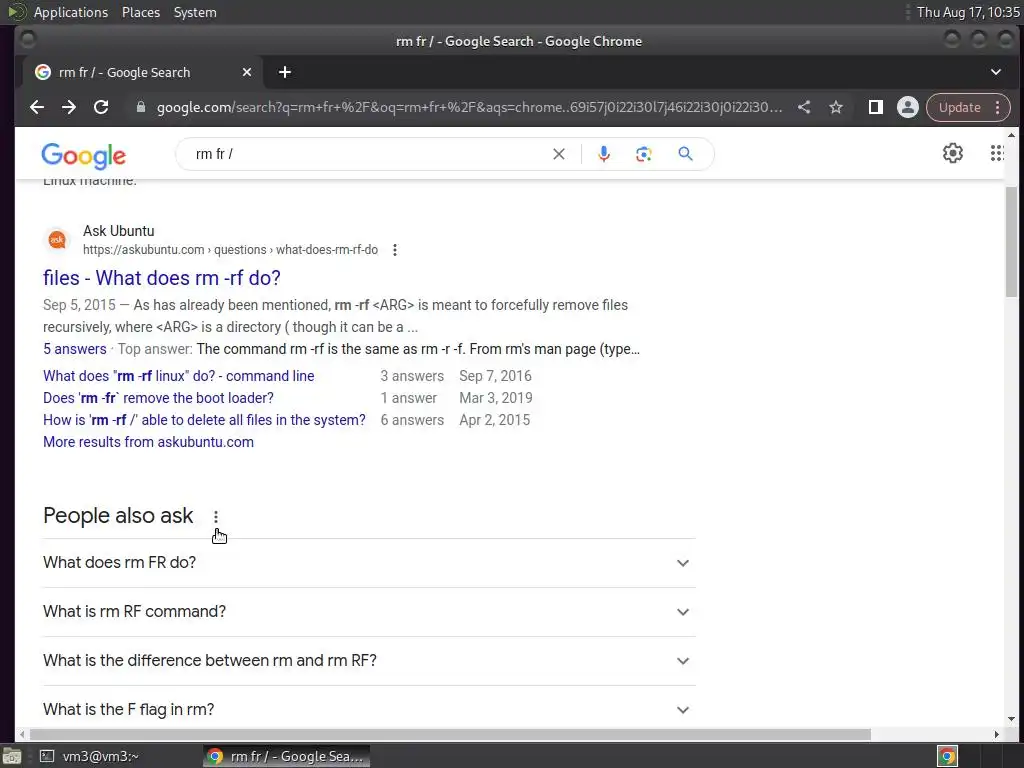This screenshot has height=768, width=1024.
Task: Click the browser forward arrow
Action: 69,107
